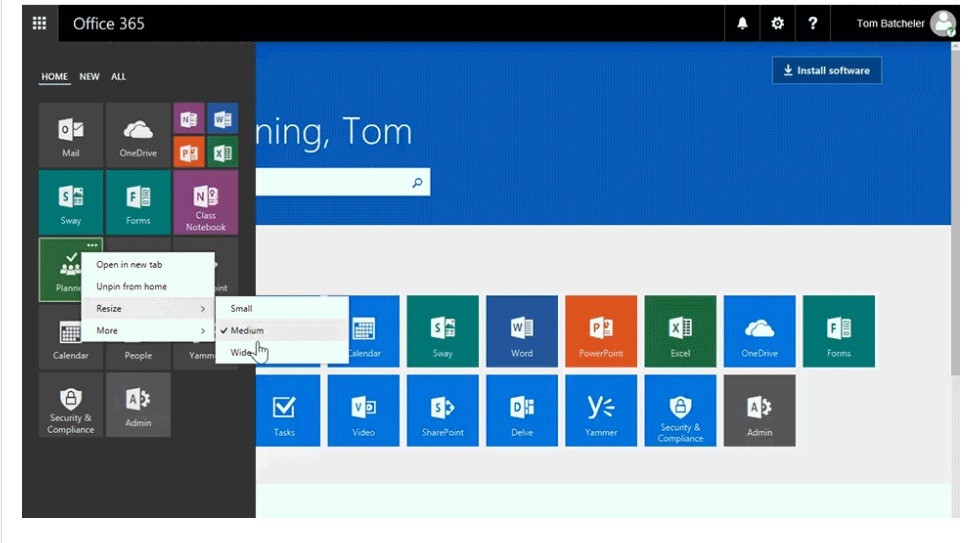Open Mail tile in launcher
This screenshot has height=543, width=971.
click(x=71, y=135)
